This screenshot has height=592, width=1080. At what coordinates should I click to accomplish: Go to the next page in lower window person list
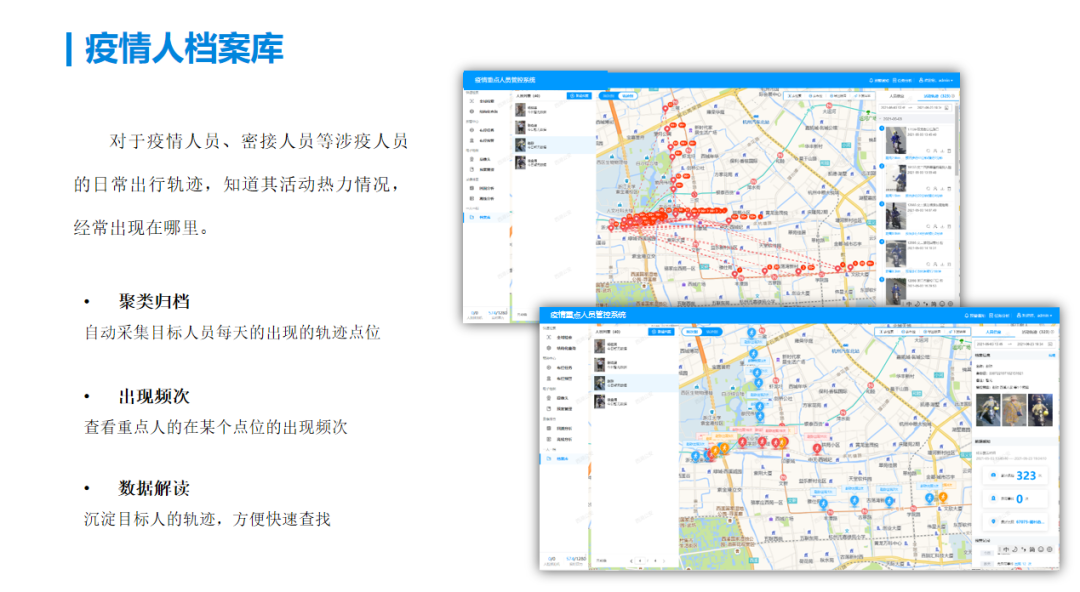pyautogui.click(x=665, y=561)
